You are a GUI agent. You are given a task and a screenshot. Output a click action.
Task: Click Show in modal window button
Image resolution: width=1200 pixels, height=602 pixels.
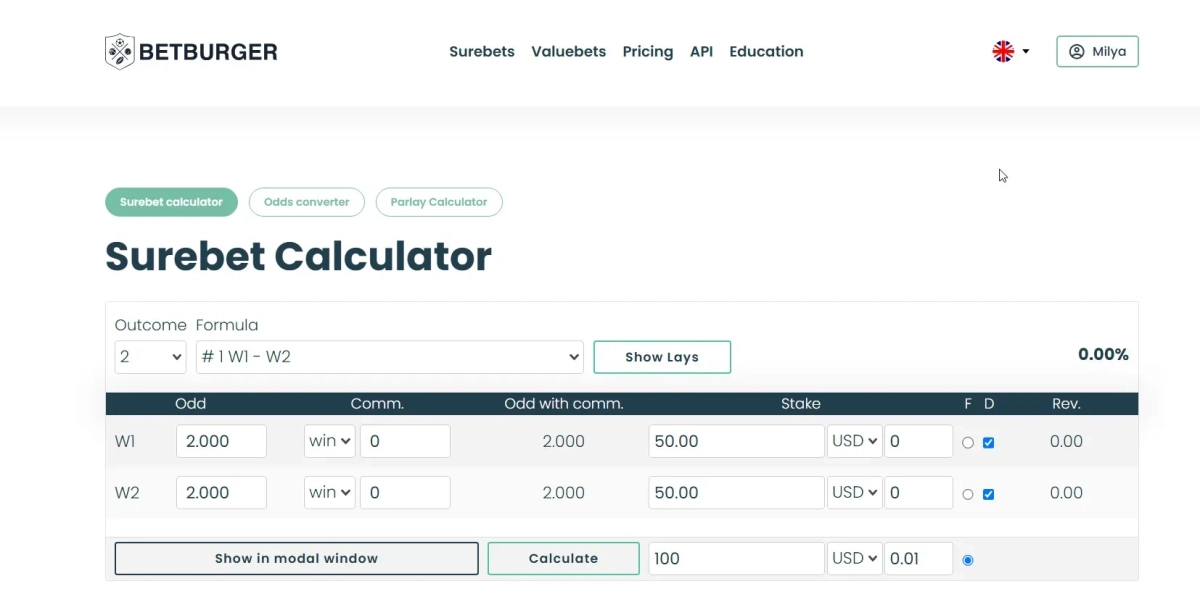point(296,558)
